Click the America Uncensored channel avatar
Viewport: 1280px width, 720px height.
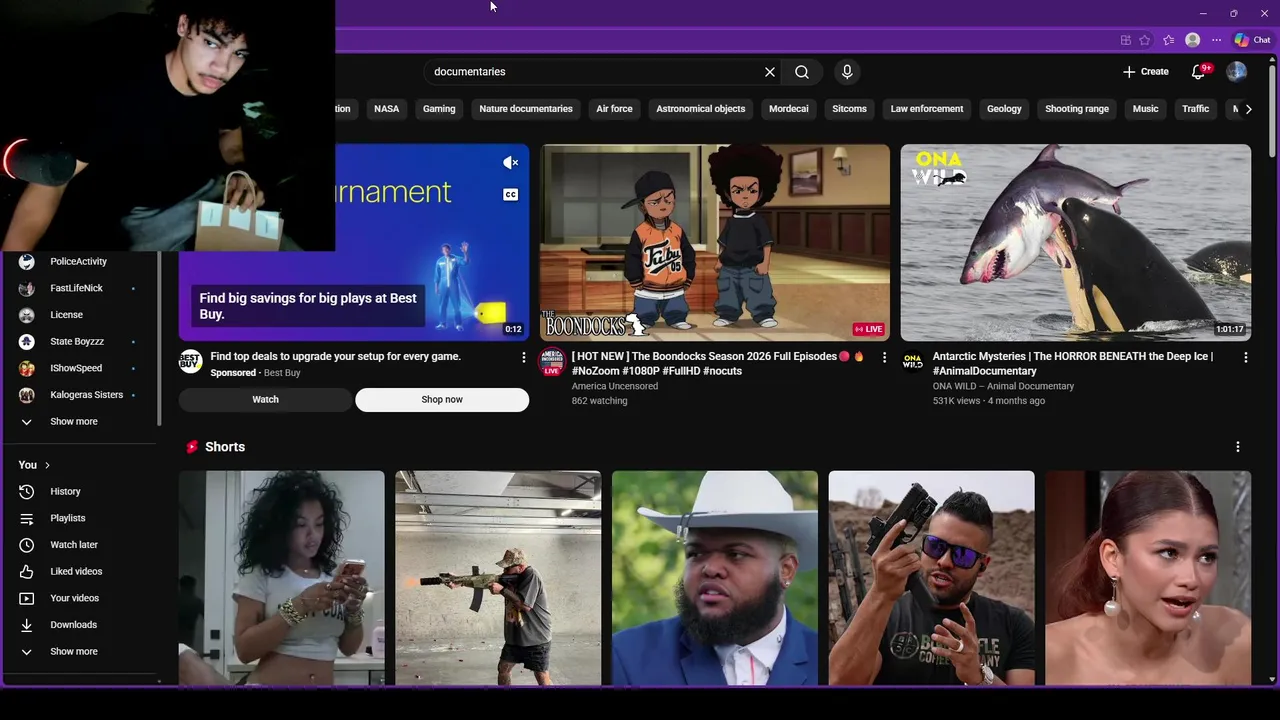click(x=551, y=361)
